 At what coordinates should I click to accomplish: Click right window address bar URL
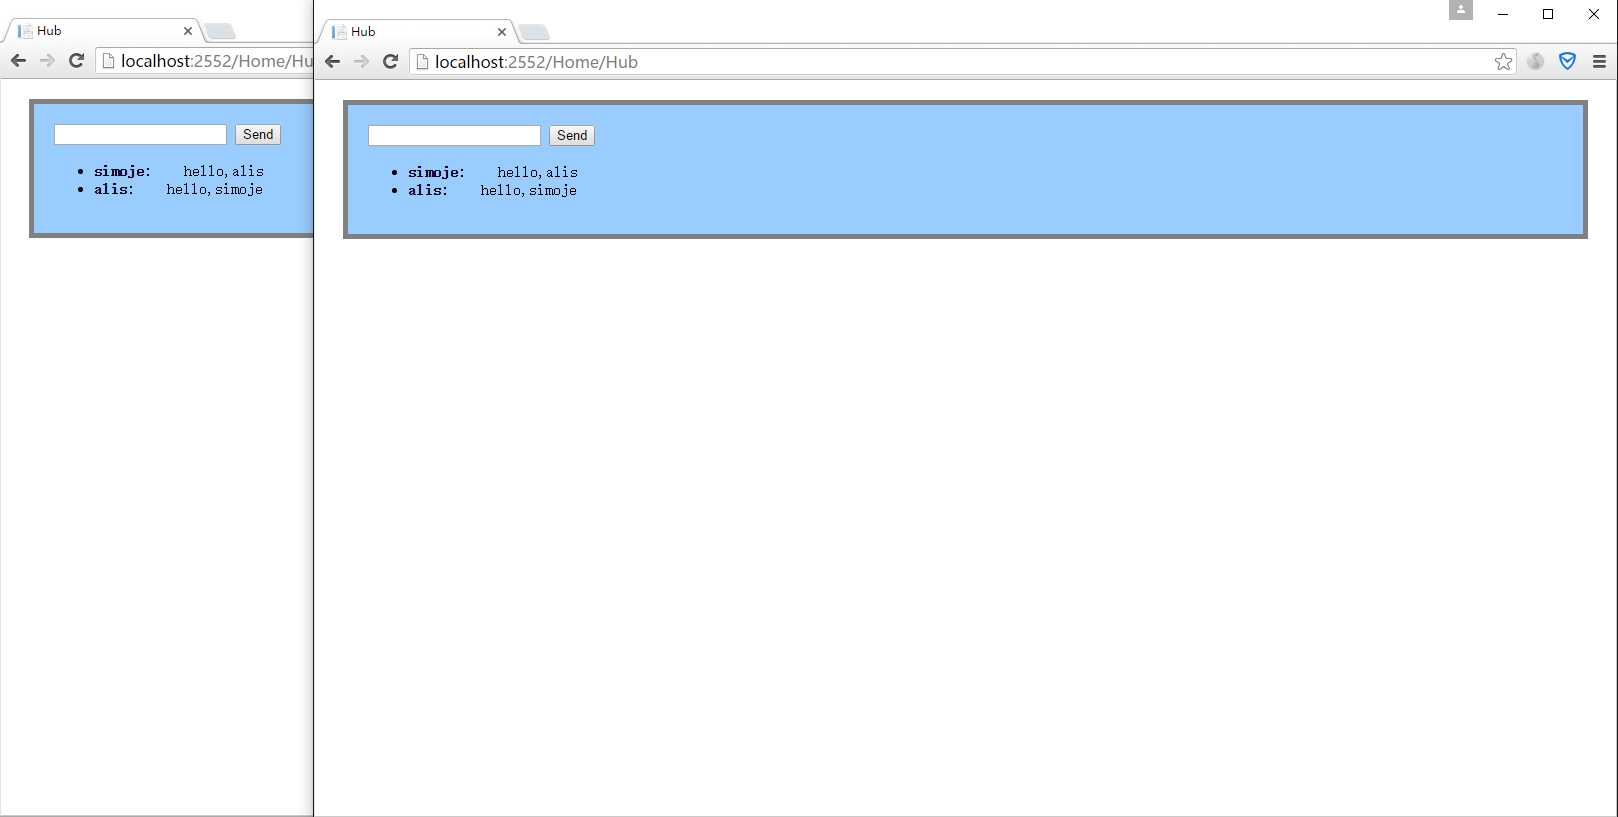536,62
